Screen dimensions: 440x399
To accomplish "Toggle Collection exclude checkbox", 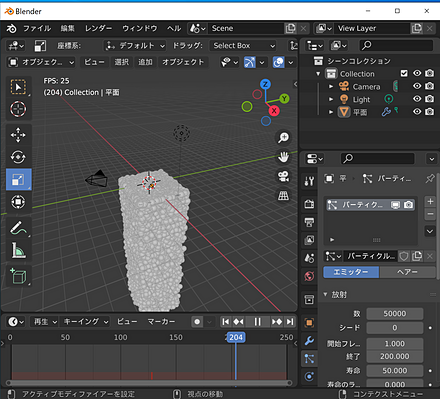I will click(x=404, y=73).
